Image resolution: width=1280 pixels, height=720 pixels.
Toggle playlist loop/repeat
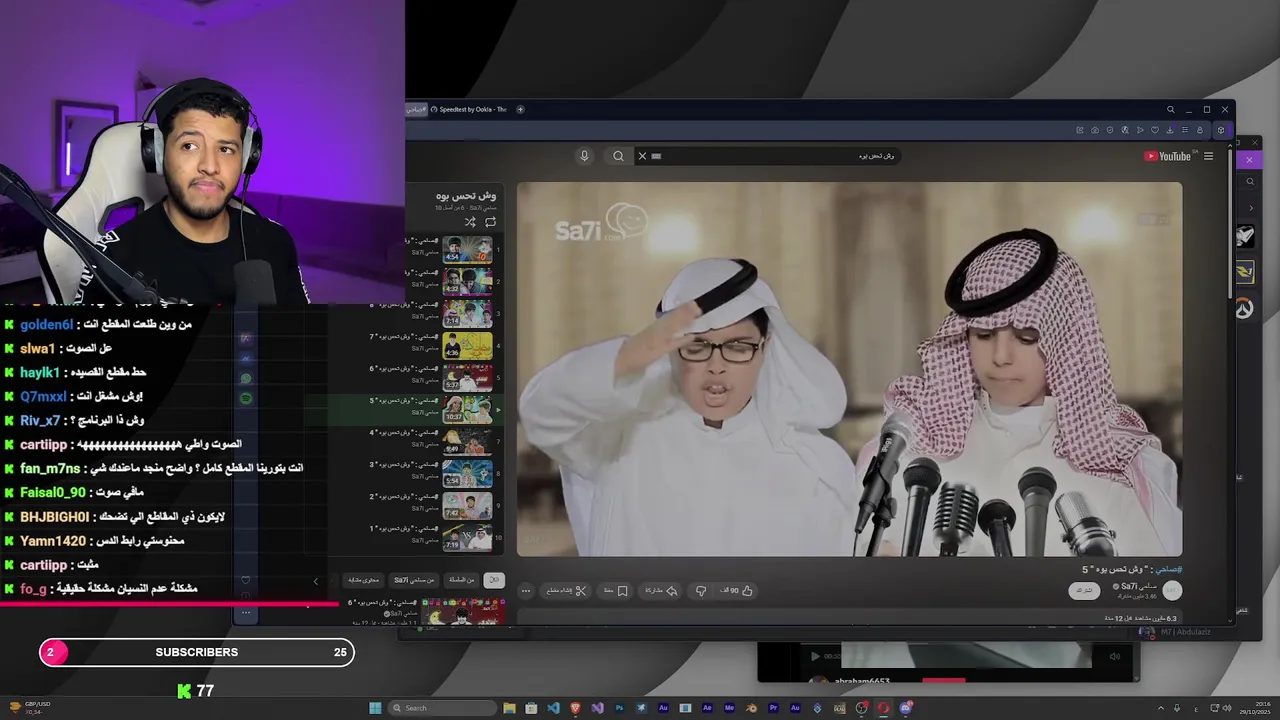490,222
